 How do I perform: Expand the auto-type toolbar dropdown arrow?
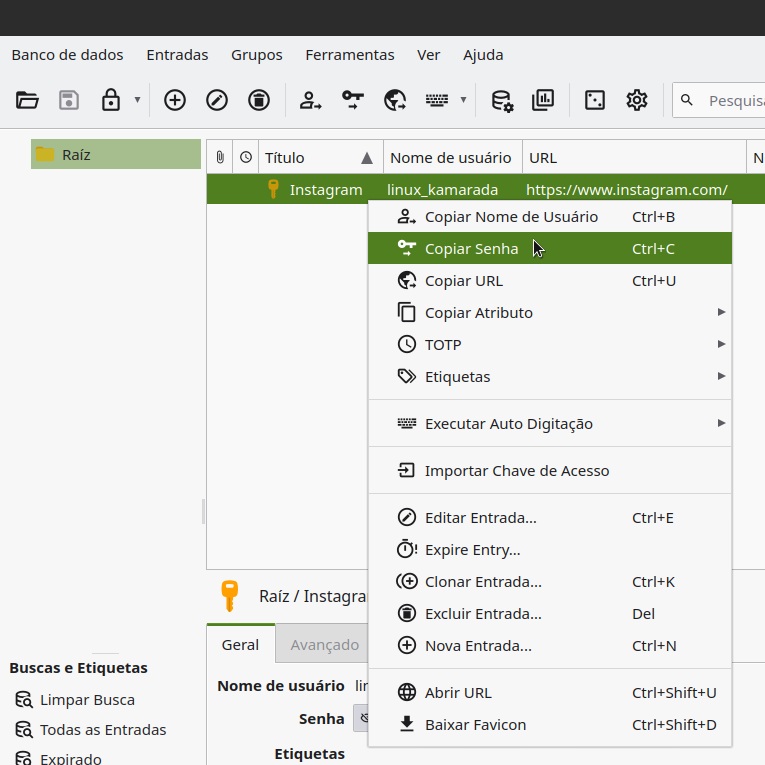click(463, 100)
